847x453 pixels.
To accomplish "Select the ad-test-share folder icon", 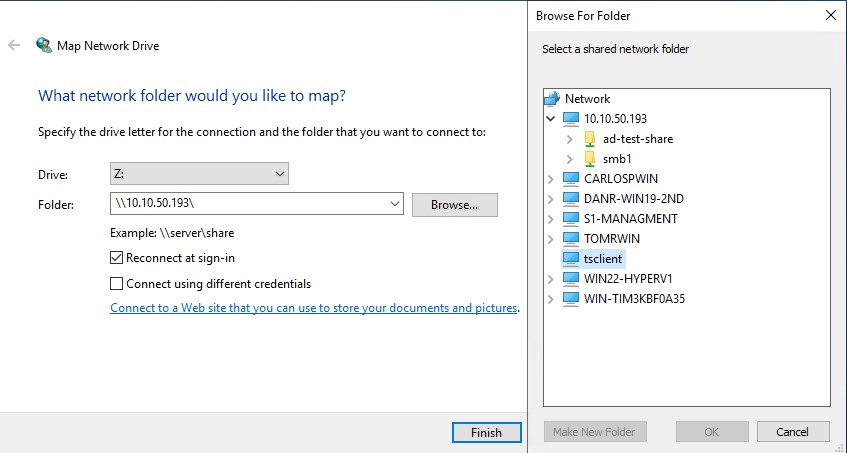I will coord(590,139).
